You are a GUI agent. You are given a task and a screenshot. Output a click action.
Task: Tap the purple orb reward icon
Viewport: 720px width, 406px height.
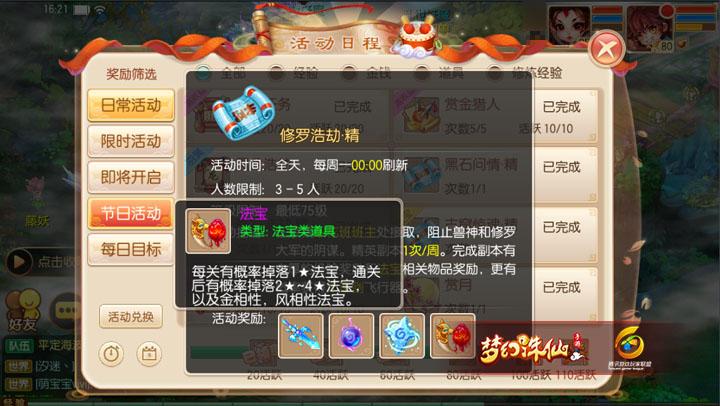point(351,336)
